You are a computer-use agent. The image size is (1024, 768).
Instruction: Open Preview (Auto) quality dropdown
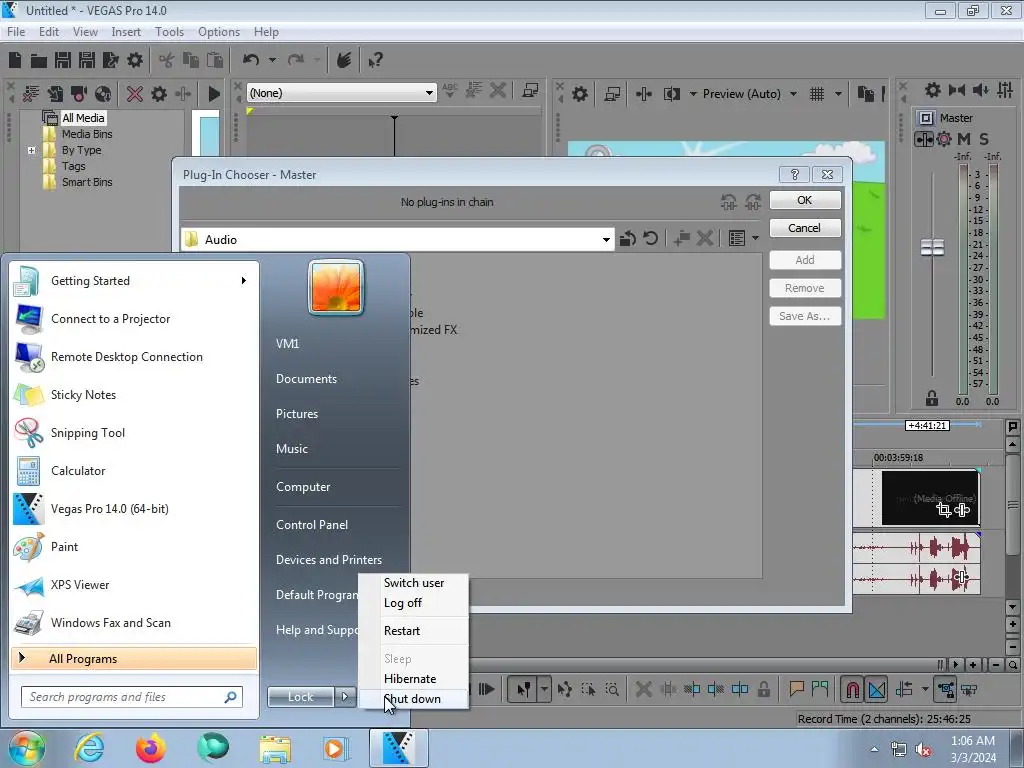(x=793, y=94)
